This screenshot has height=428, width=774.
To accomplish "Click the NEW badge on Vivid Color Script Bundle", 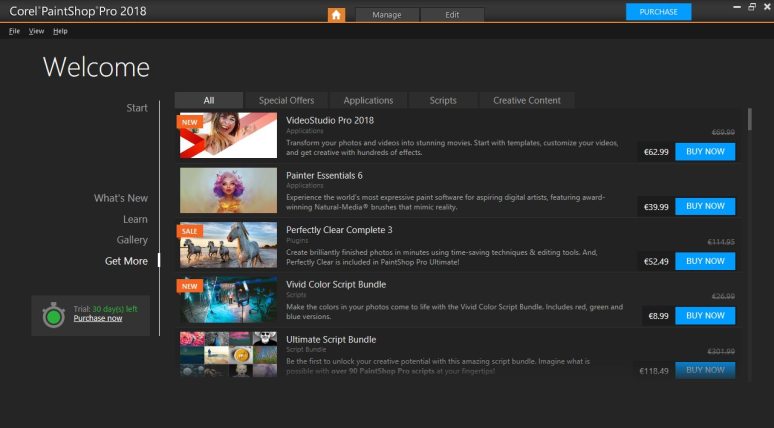I will point(190,286).
